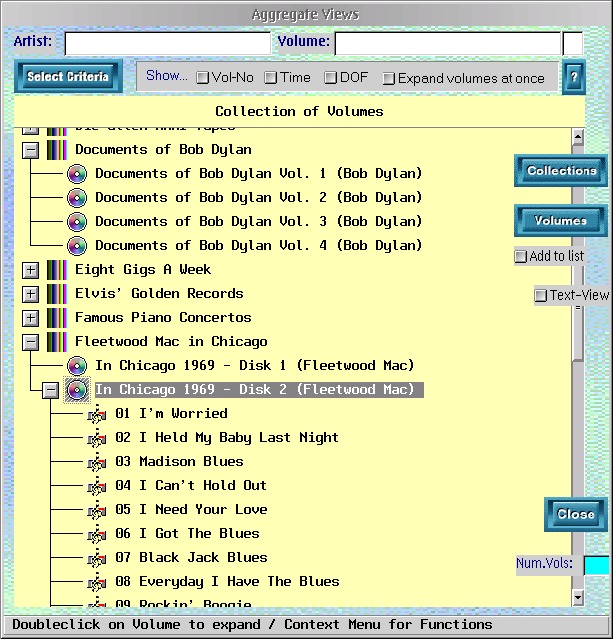
Task: Click disc icon for Documents of Bob Dylan Vol. 4
Action: [x=77, y=246]
